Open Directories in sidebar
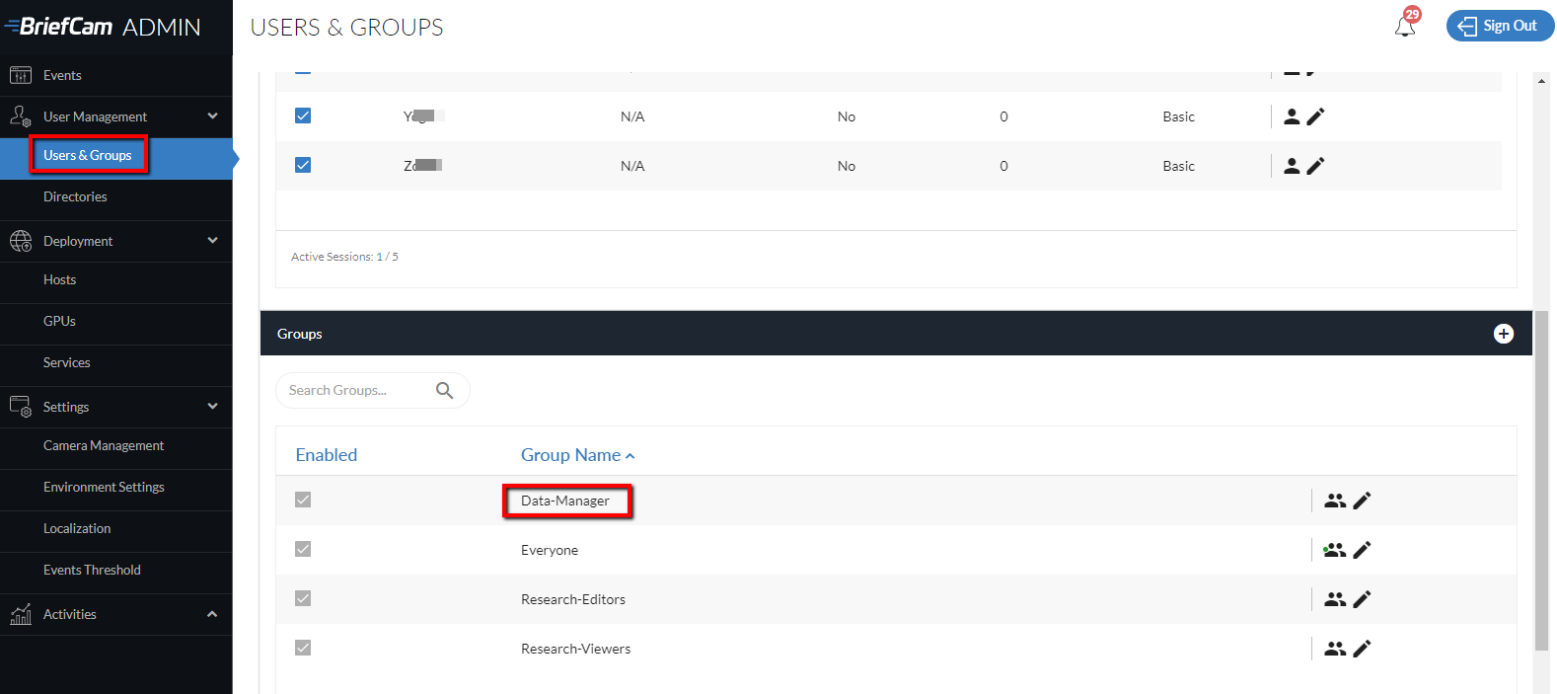The width and height of the screenshot is (1557, 694). (x=75, y=197)
